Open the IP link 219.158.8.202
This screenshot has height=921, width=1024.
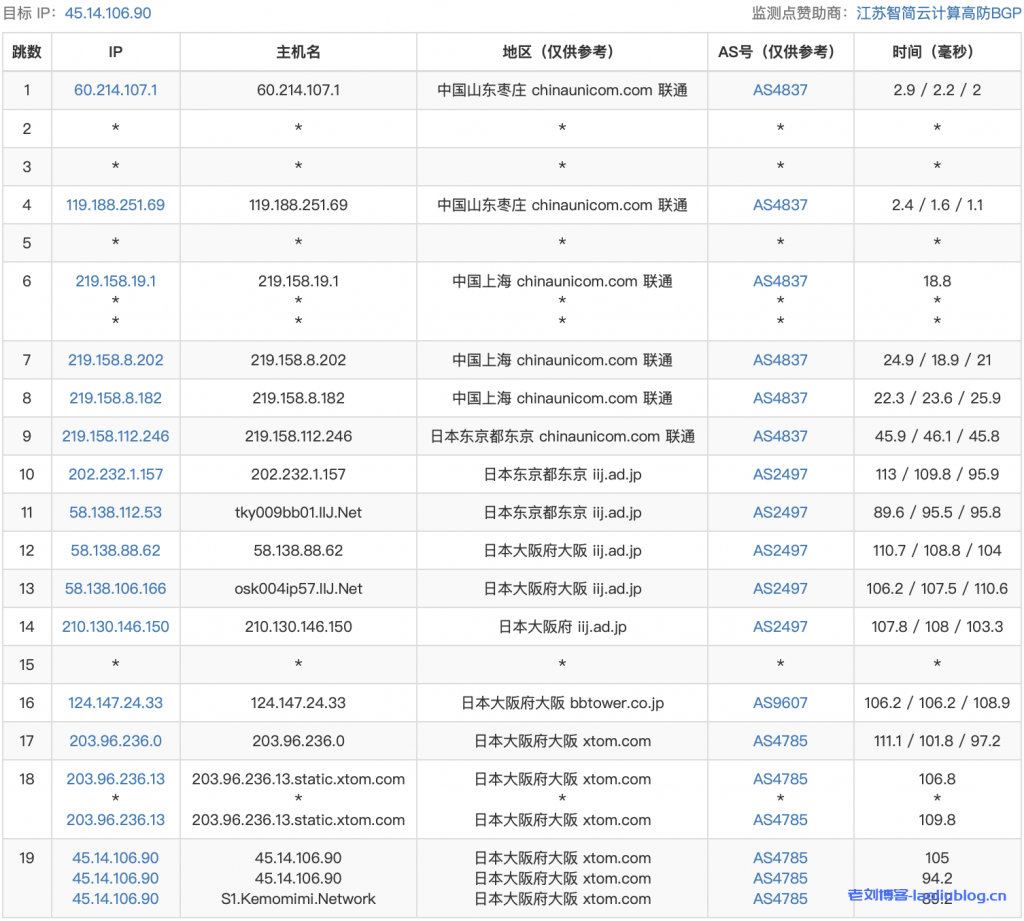pyautogui.click(x=115, y=360)
